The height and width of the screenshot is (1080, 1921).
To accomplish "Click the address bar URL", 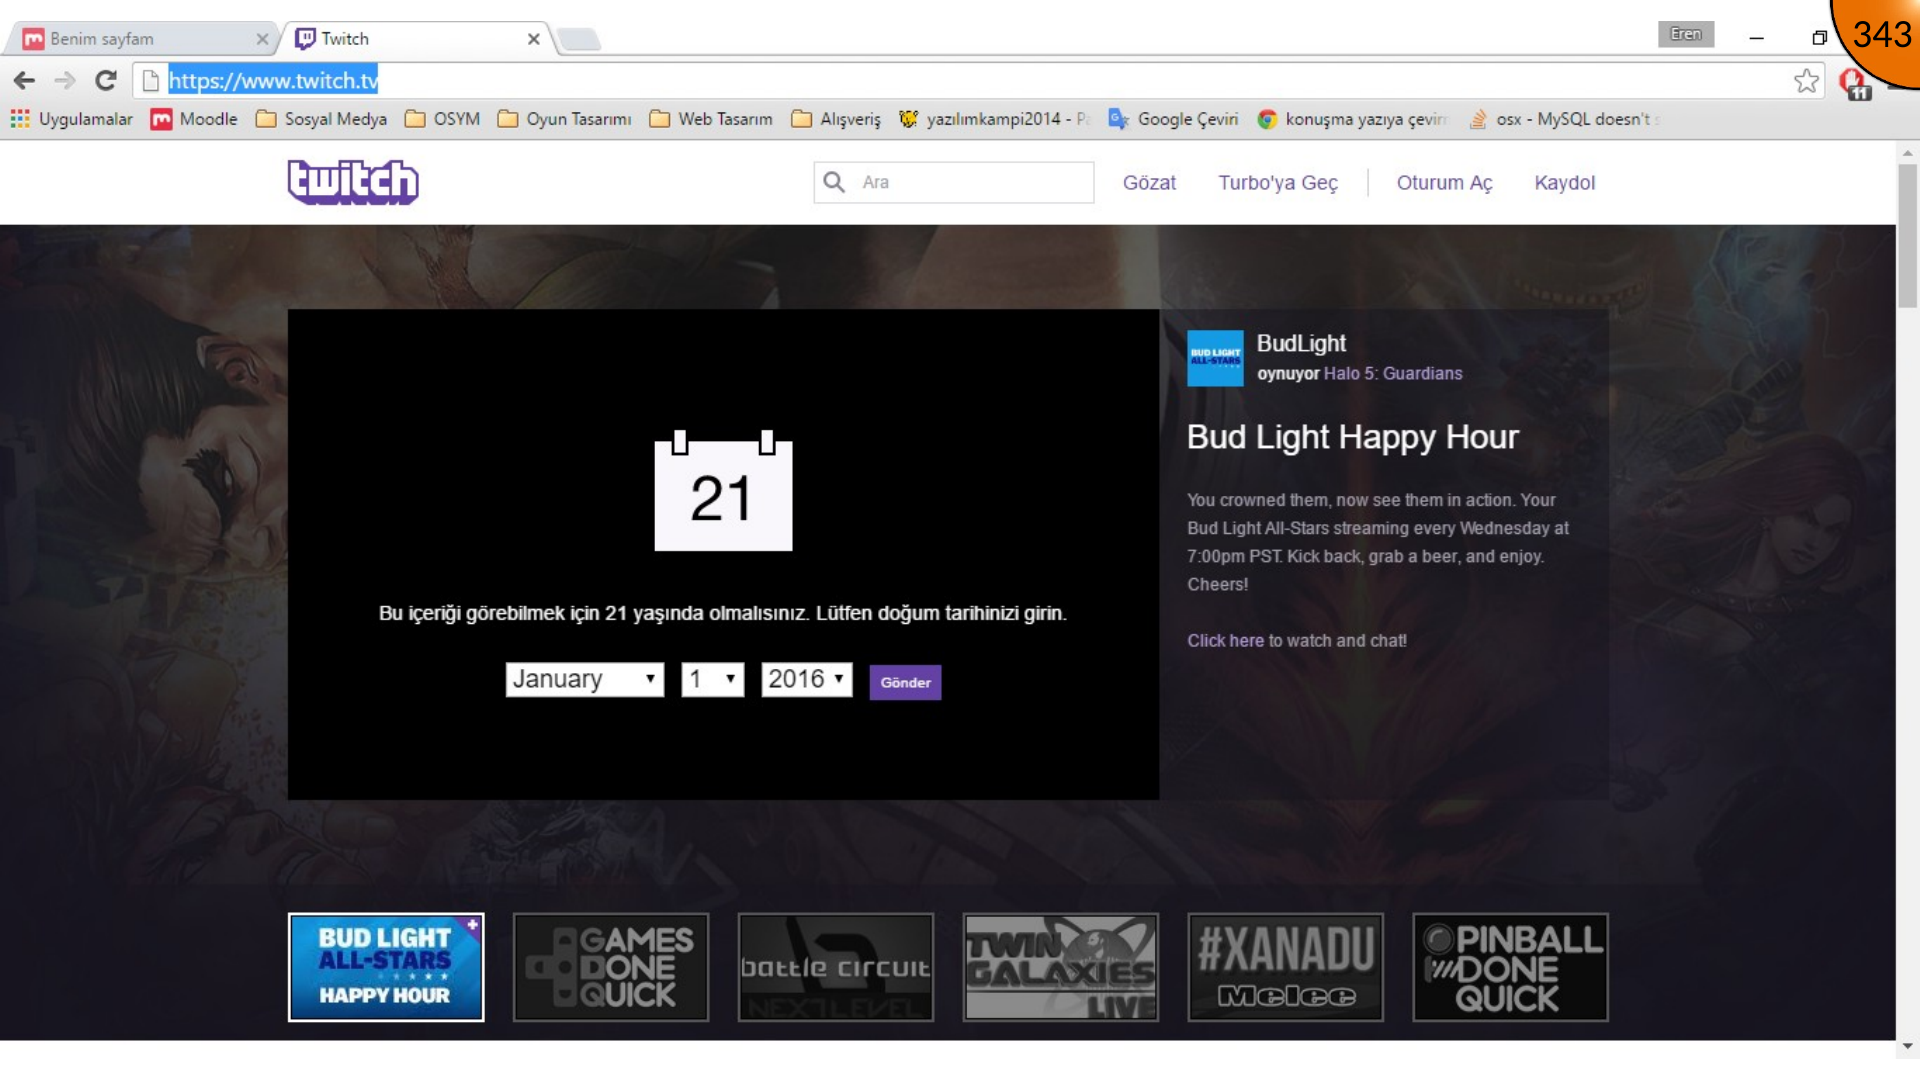I will click(273, 81).
